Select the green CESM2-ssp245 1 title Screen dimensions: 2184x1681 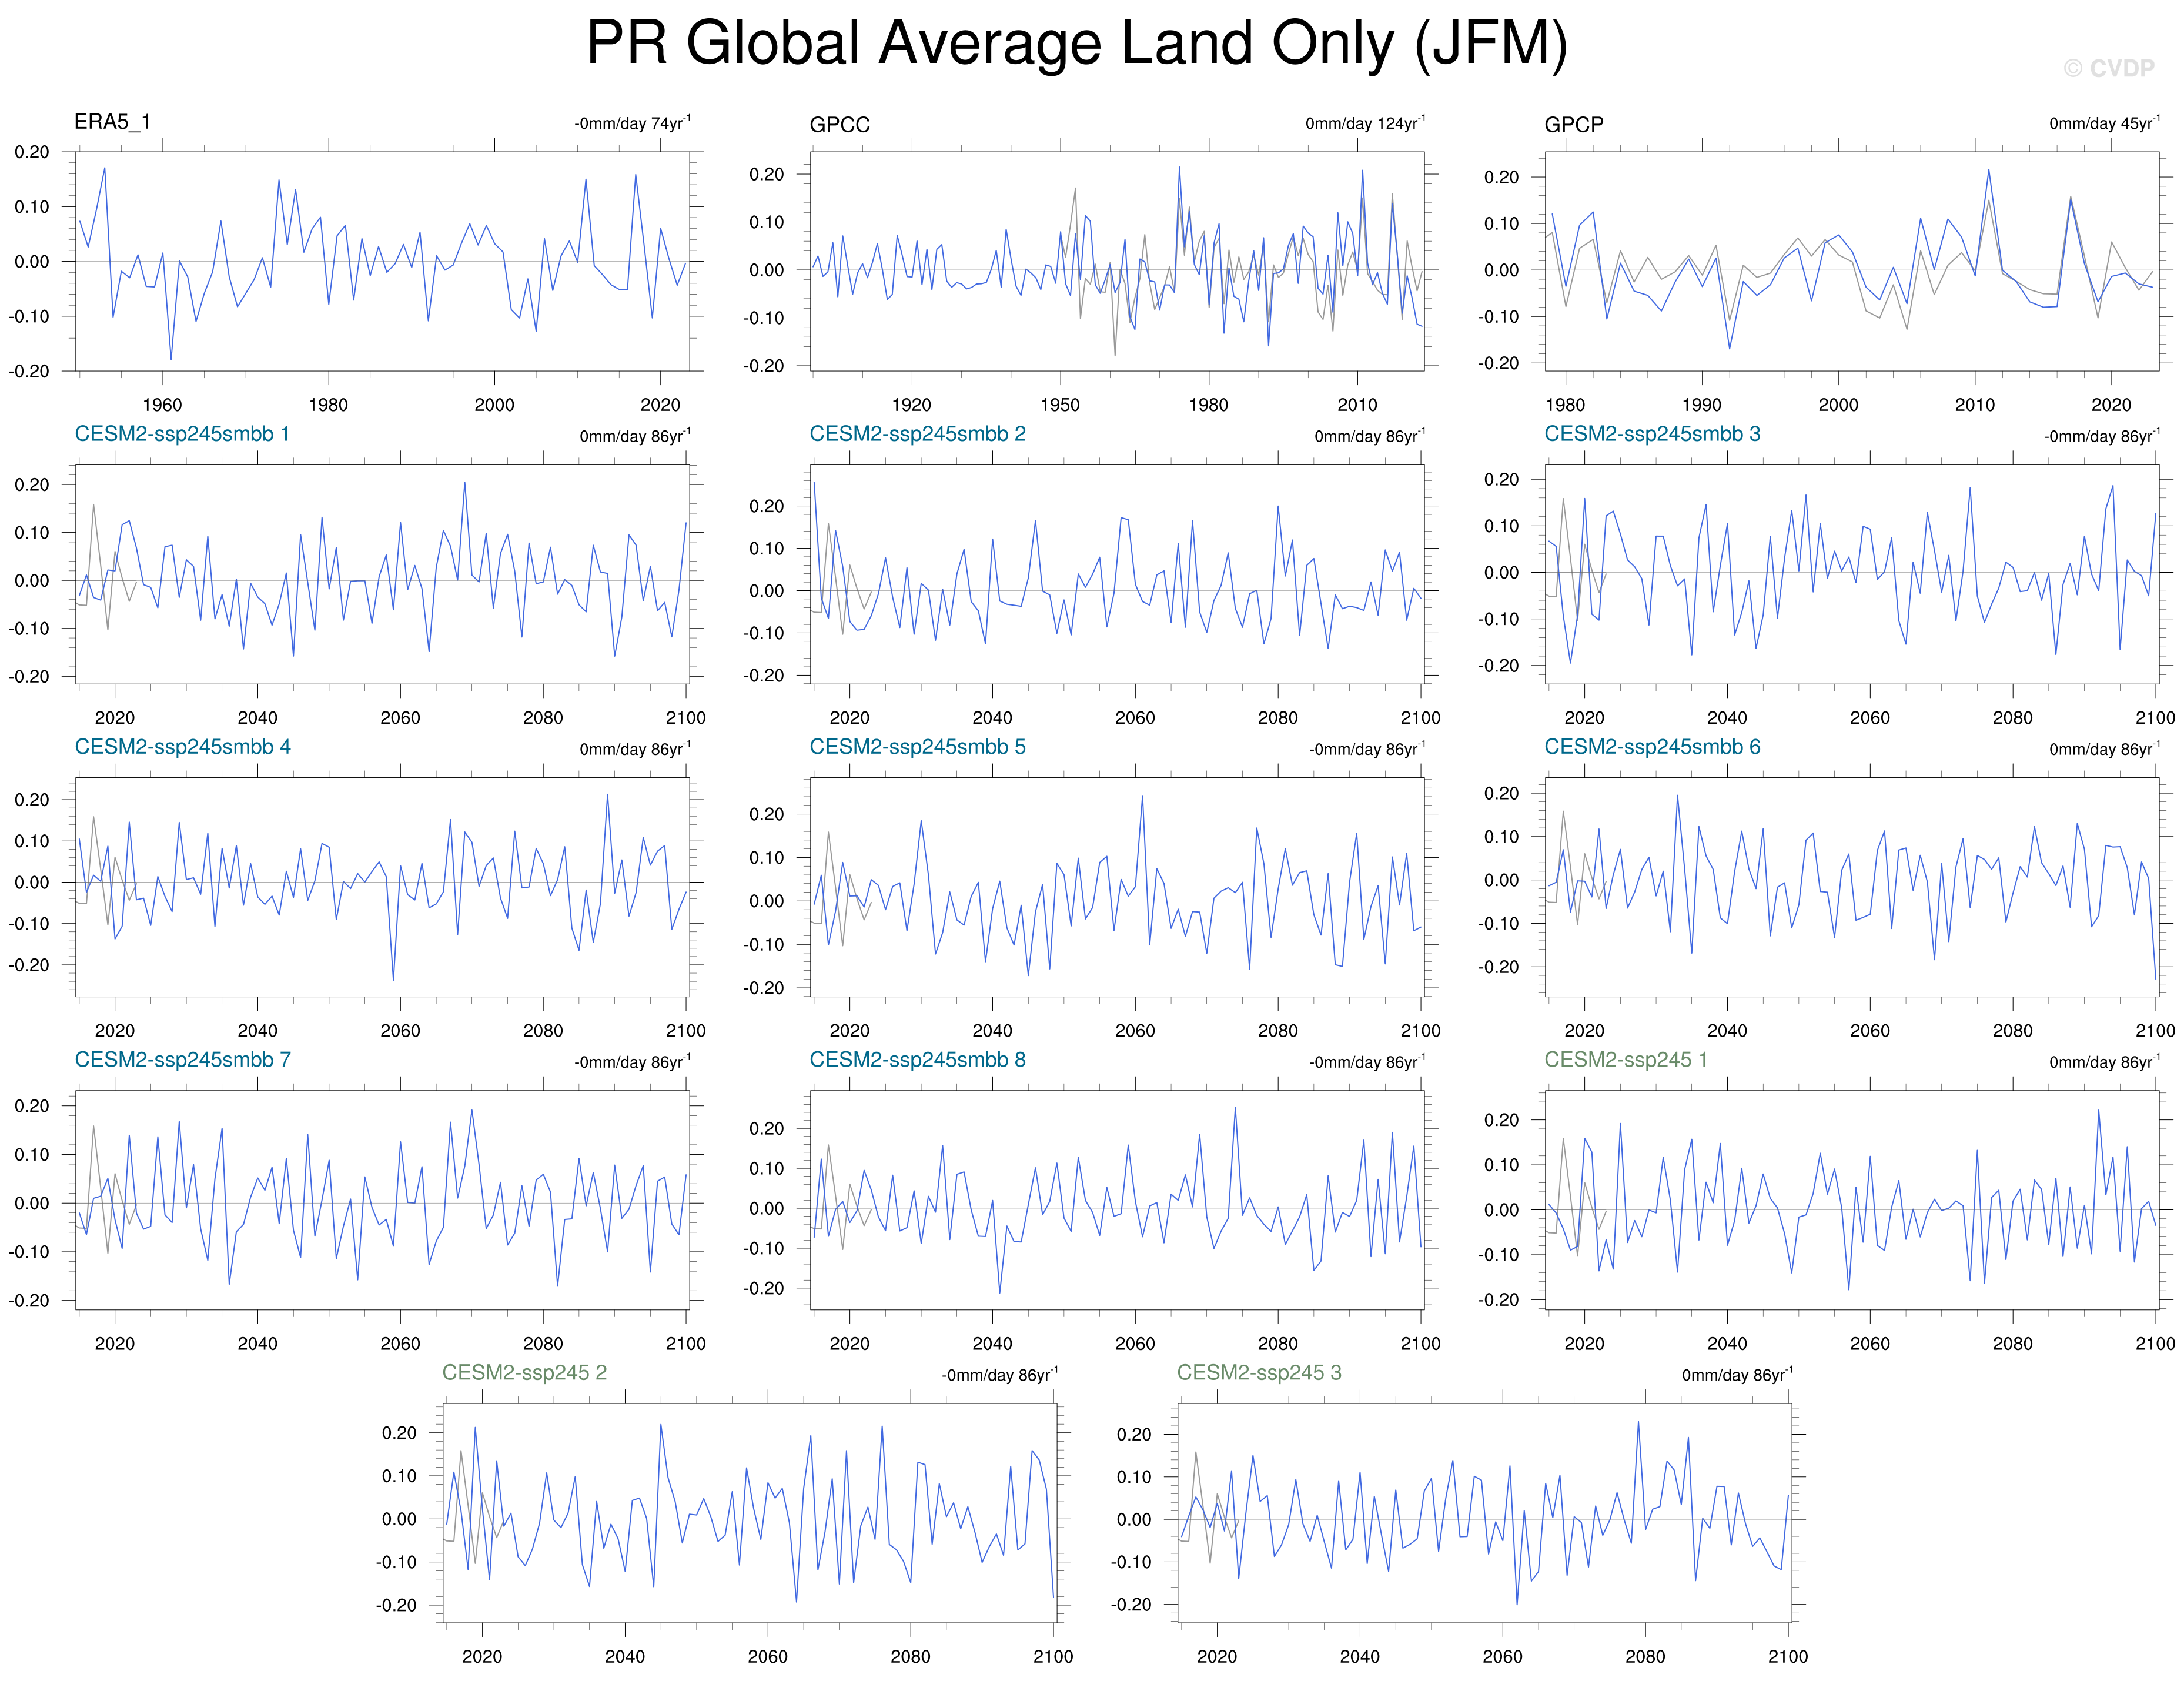click(x=1625, y=1060)
